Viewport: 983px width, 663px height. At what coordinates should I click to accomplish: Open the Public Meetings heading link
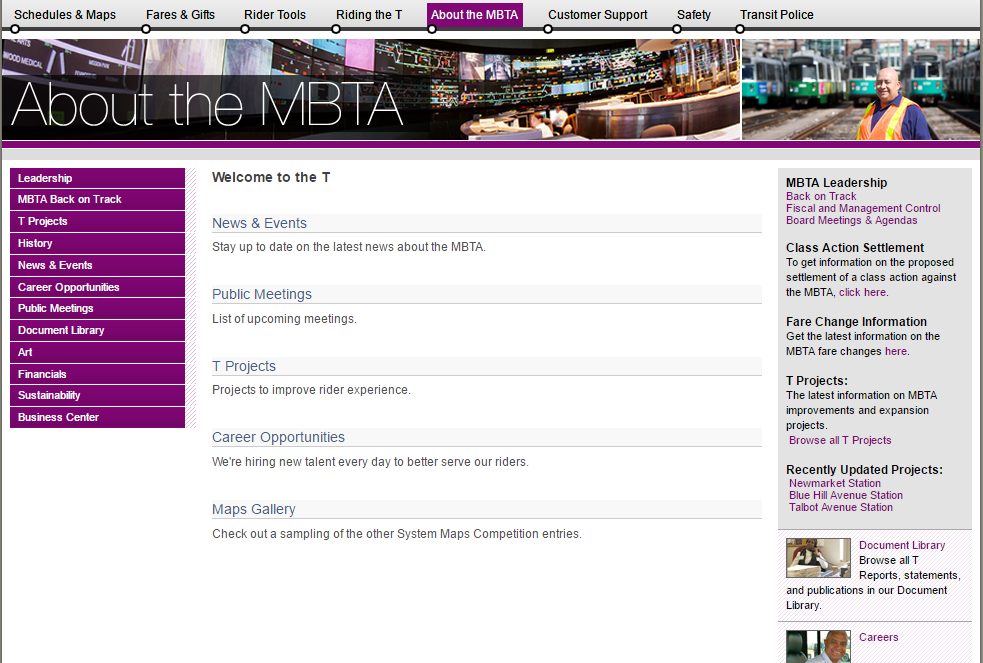(261, 295)
